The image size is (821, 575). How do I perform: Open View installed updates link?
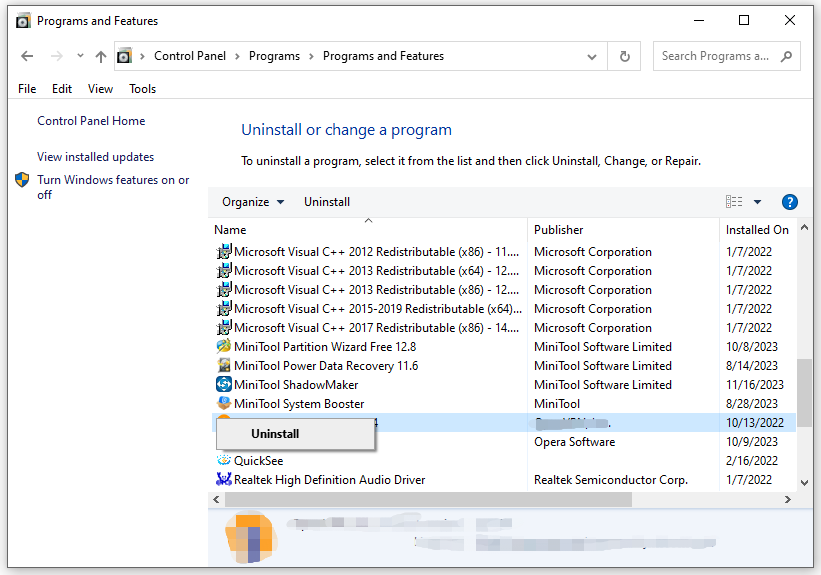pyautogui.click(x=95, y=157)
